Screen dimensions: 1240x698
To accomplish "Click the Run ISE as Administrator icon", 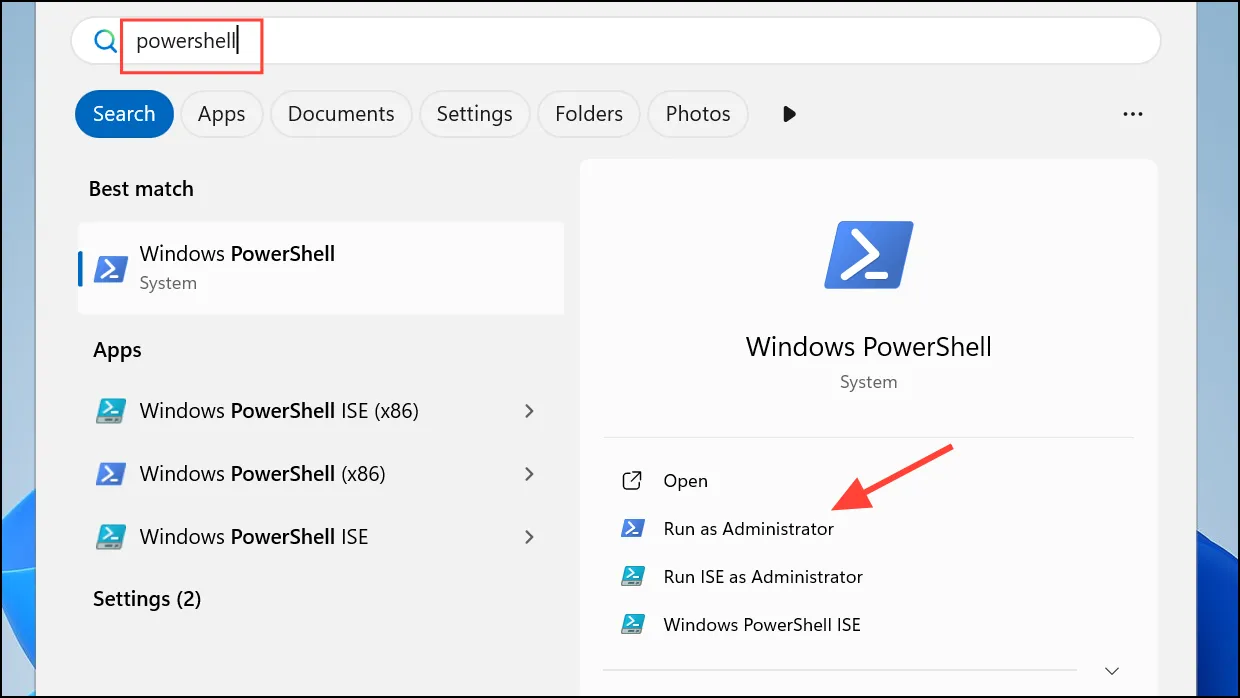I will tap(632, 576).
